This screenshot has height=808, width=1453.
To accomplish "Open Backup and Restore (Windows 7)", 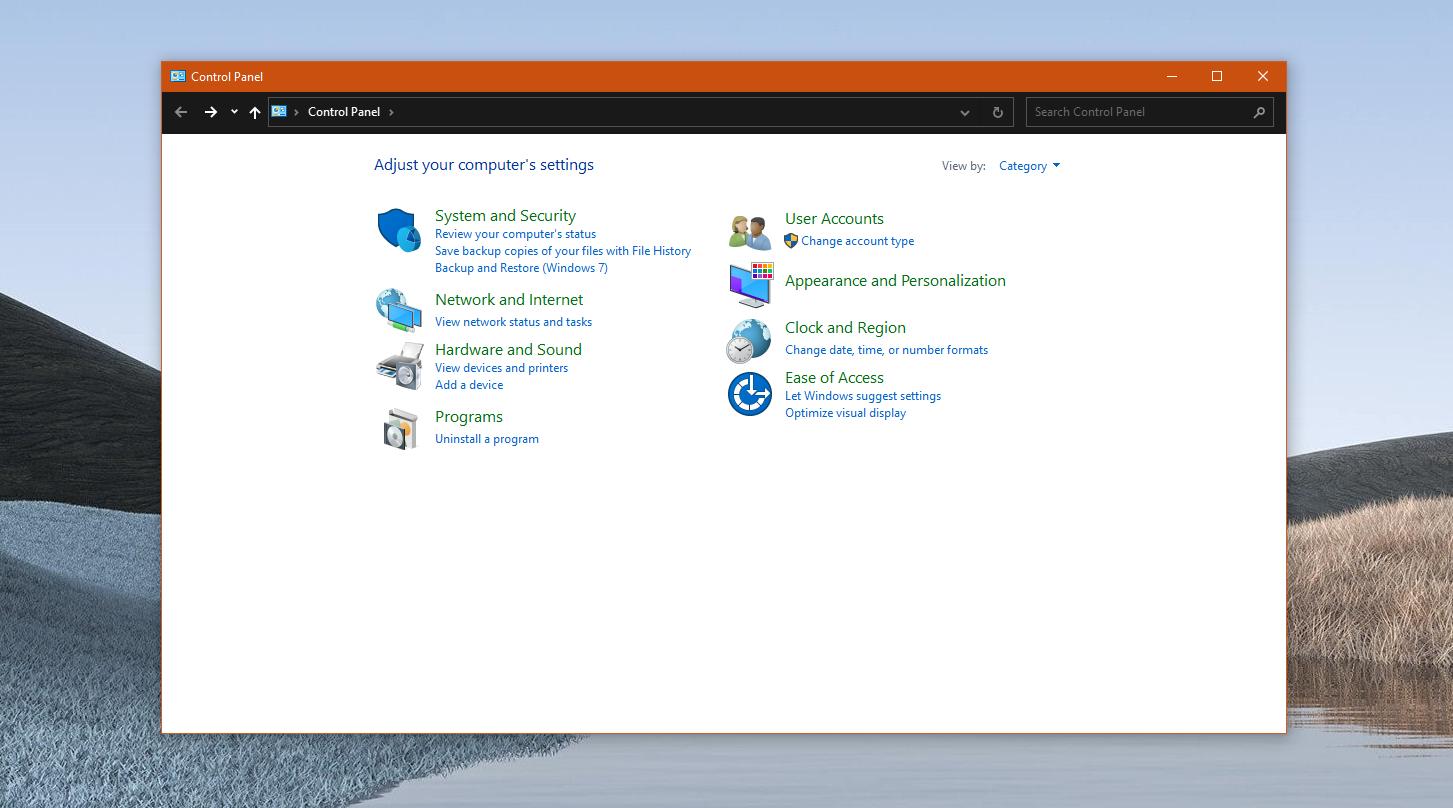I will pos(521,268).
